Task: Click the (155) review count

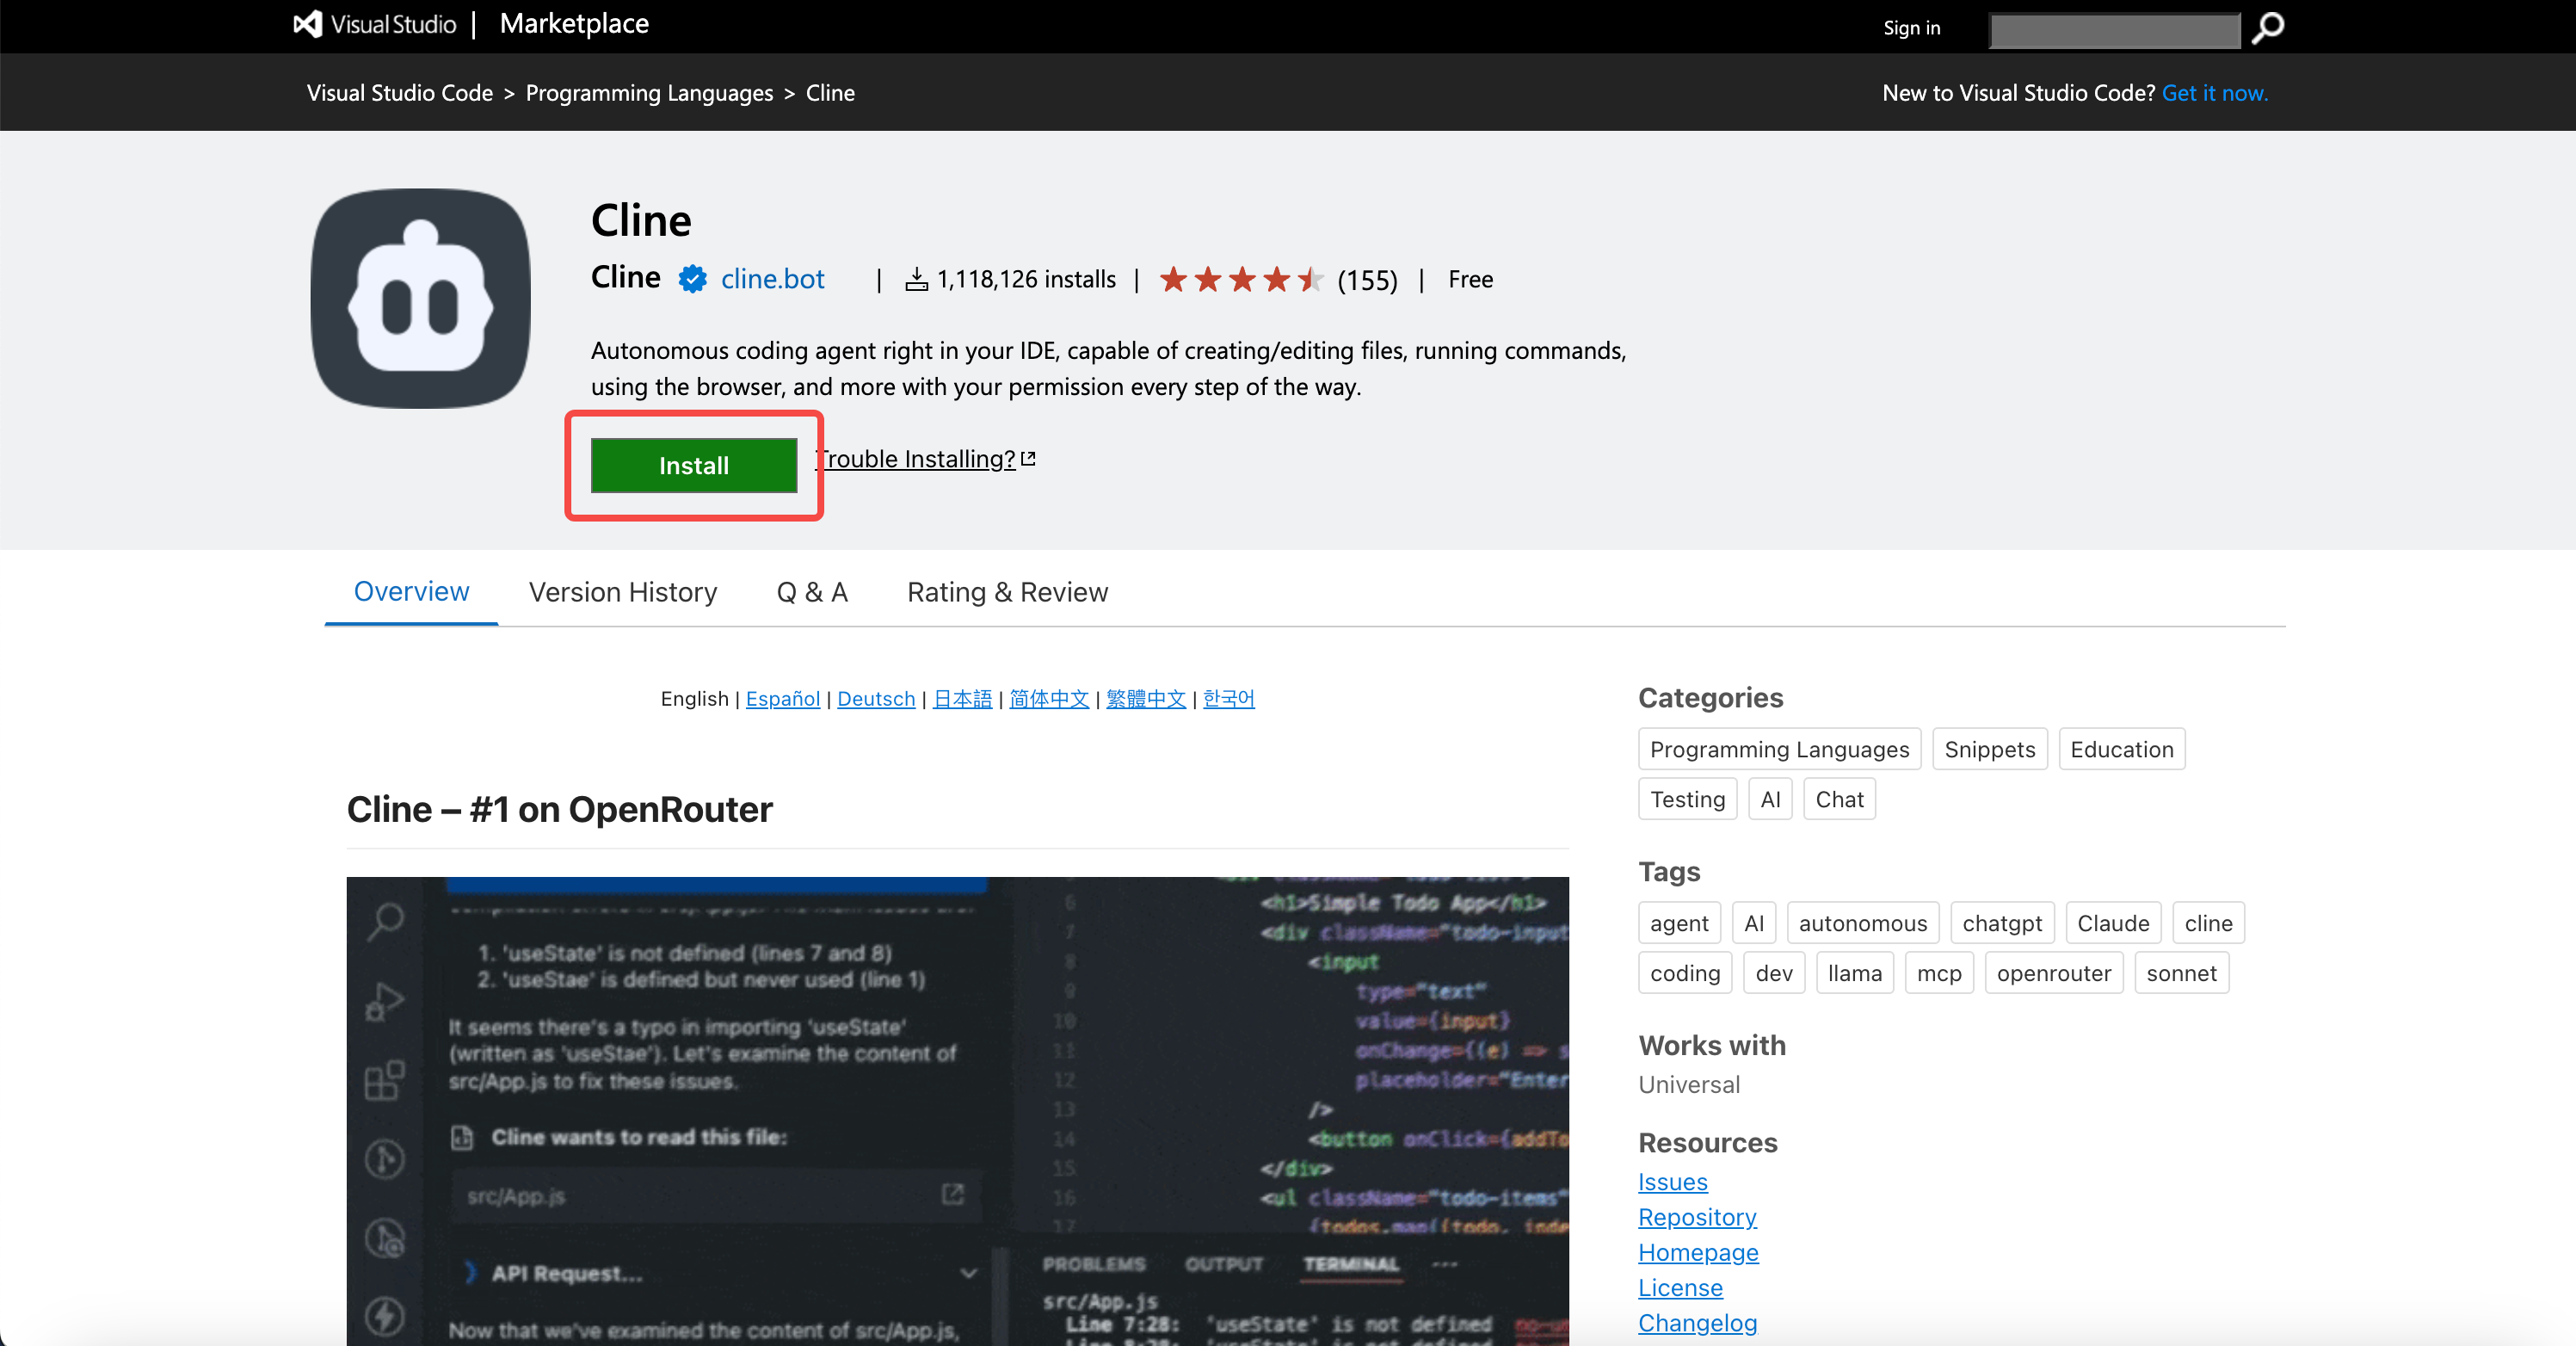Action: tap(1367, 280)
